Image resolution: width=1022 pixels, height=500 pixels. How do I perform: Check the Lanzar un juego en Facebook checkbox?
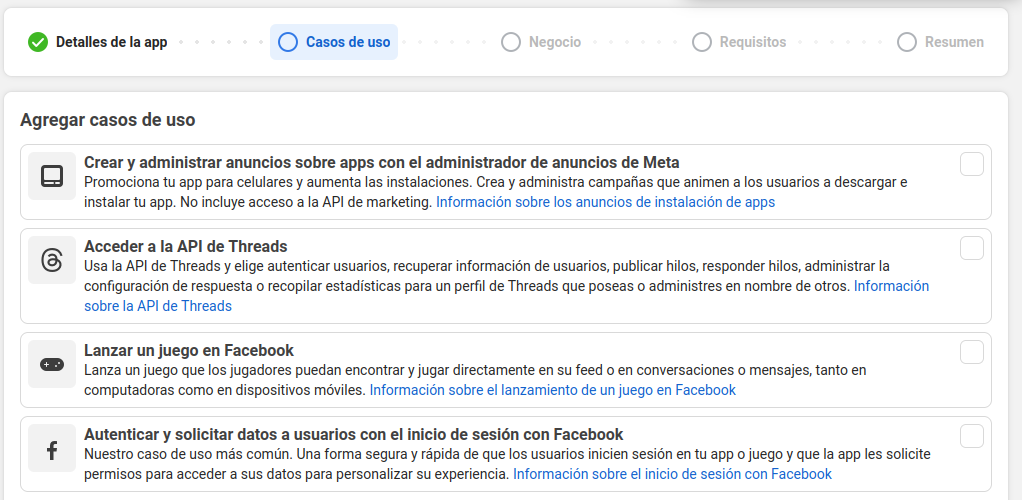tap(972, 352)
